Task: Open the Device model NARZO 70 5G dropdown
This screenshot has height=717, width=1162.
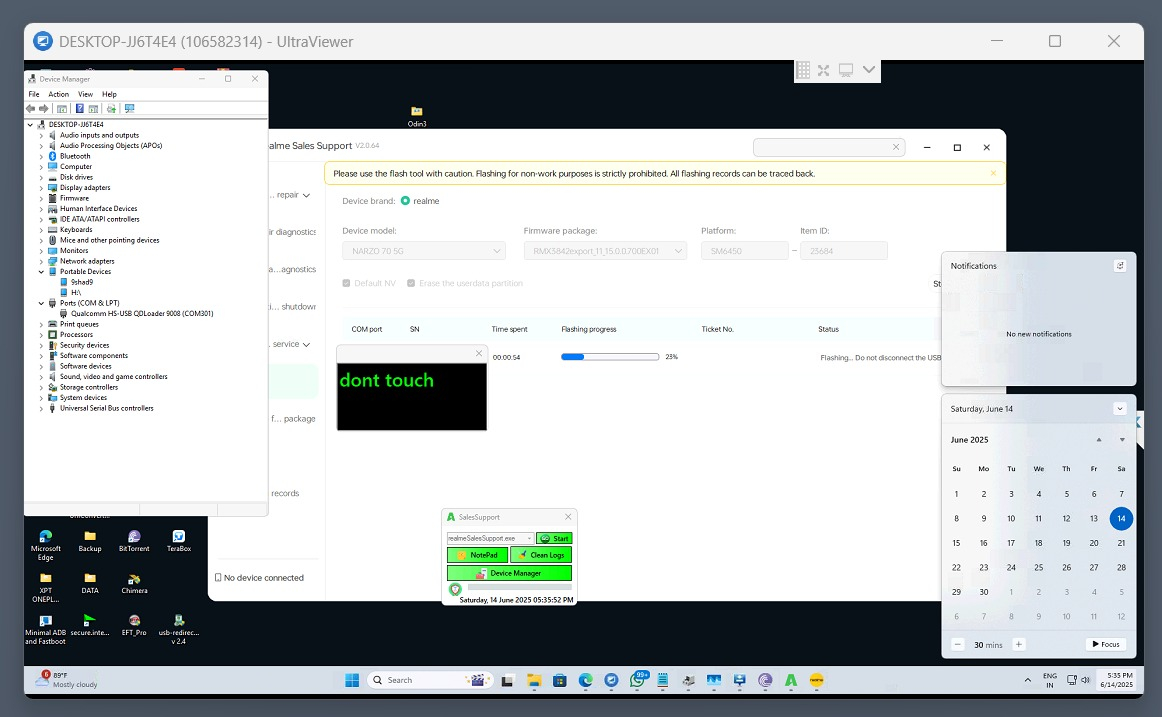Action: tap(424, 251)
